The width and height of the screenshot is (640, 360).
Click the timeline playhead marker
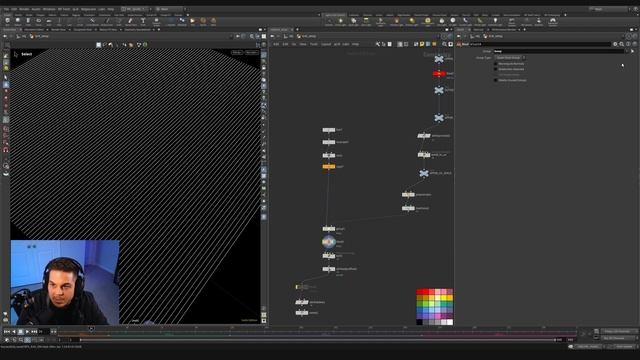point(91,328)
